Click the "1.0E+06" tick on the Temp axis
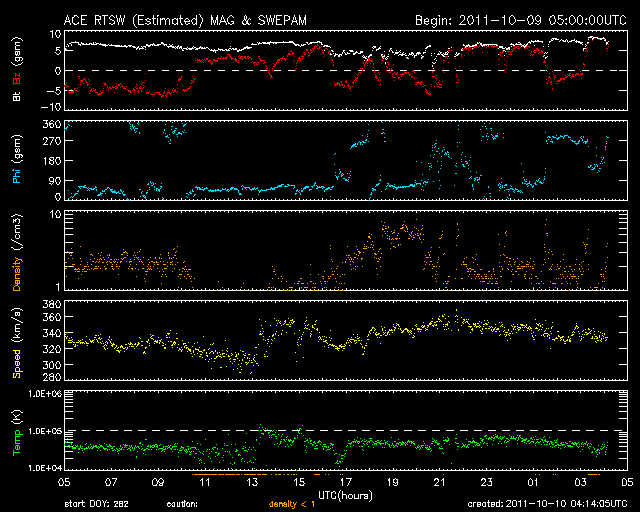Viewport: 640px width, 512px height. (x=45, y=394)
